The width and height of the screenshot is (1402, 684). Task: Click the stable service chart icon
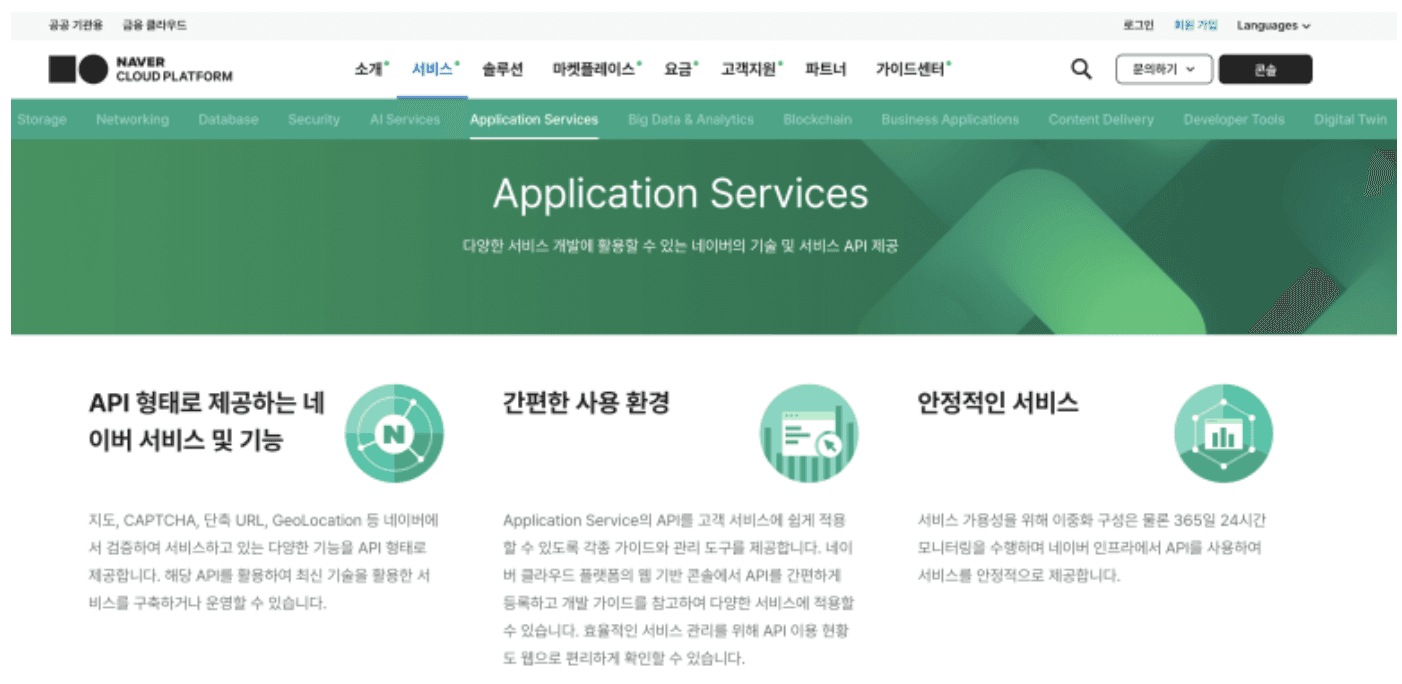1223,433
